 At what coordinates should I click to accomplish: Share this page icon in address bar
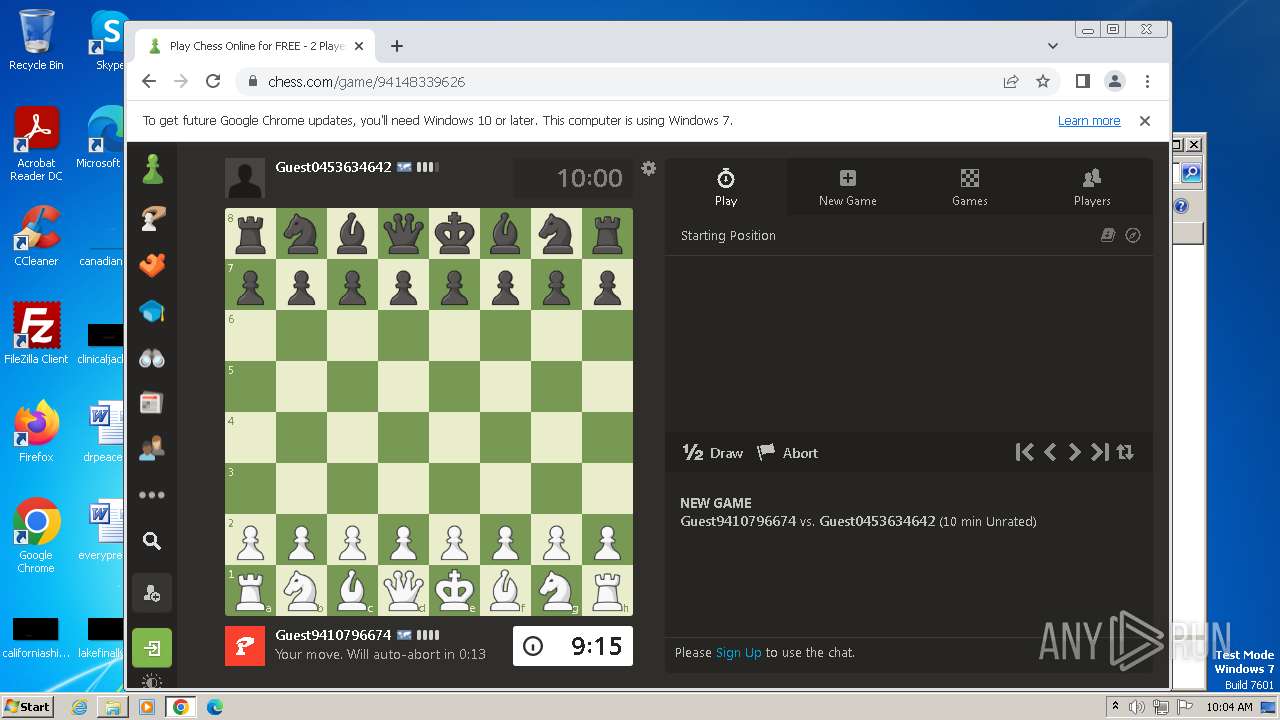click(x=1011, y=82)
